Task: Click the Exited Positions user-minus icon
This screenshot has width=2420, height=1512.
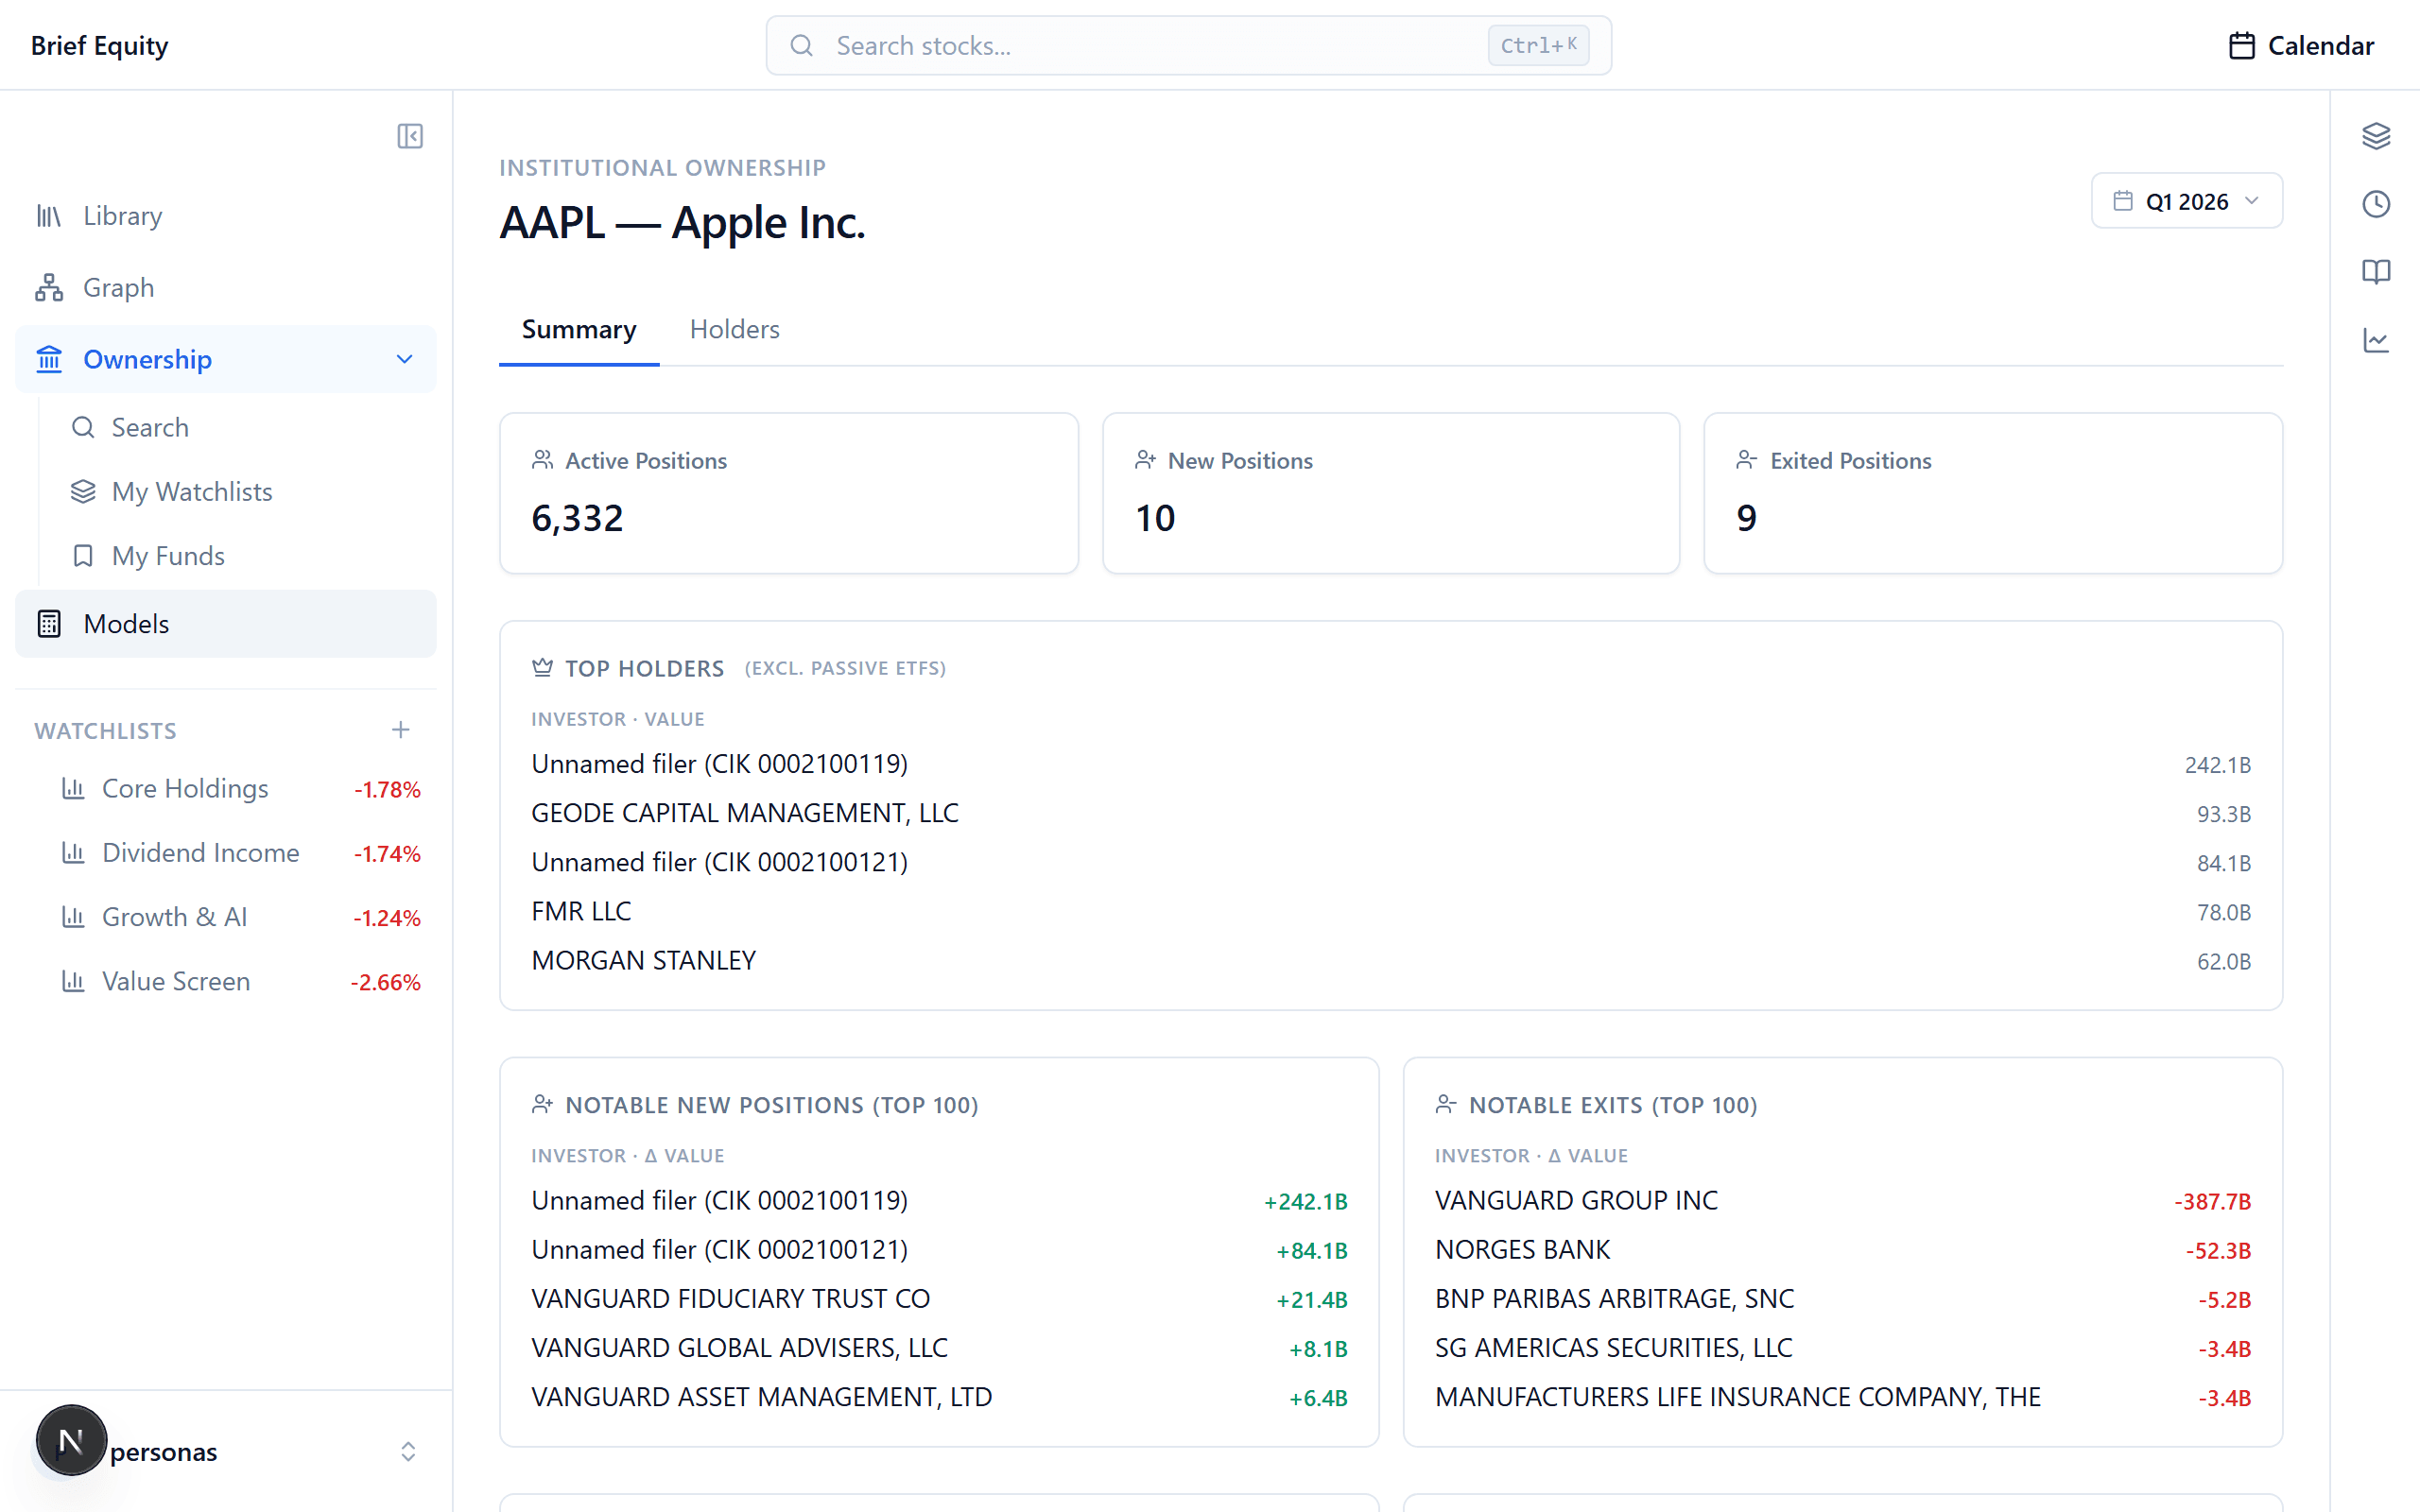Action: (x=1747, y=460)
